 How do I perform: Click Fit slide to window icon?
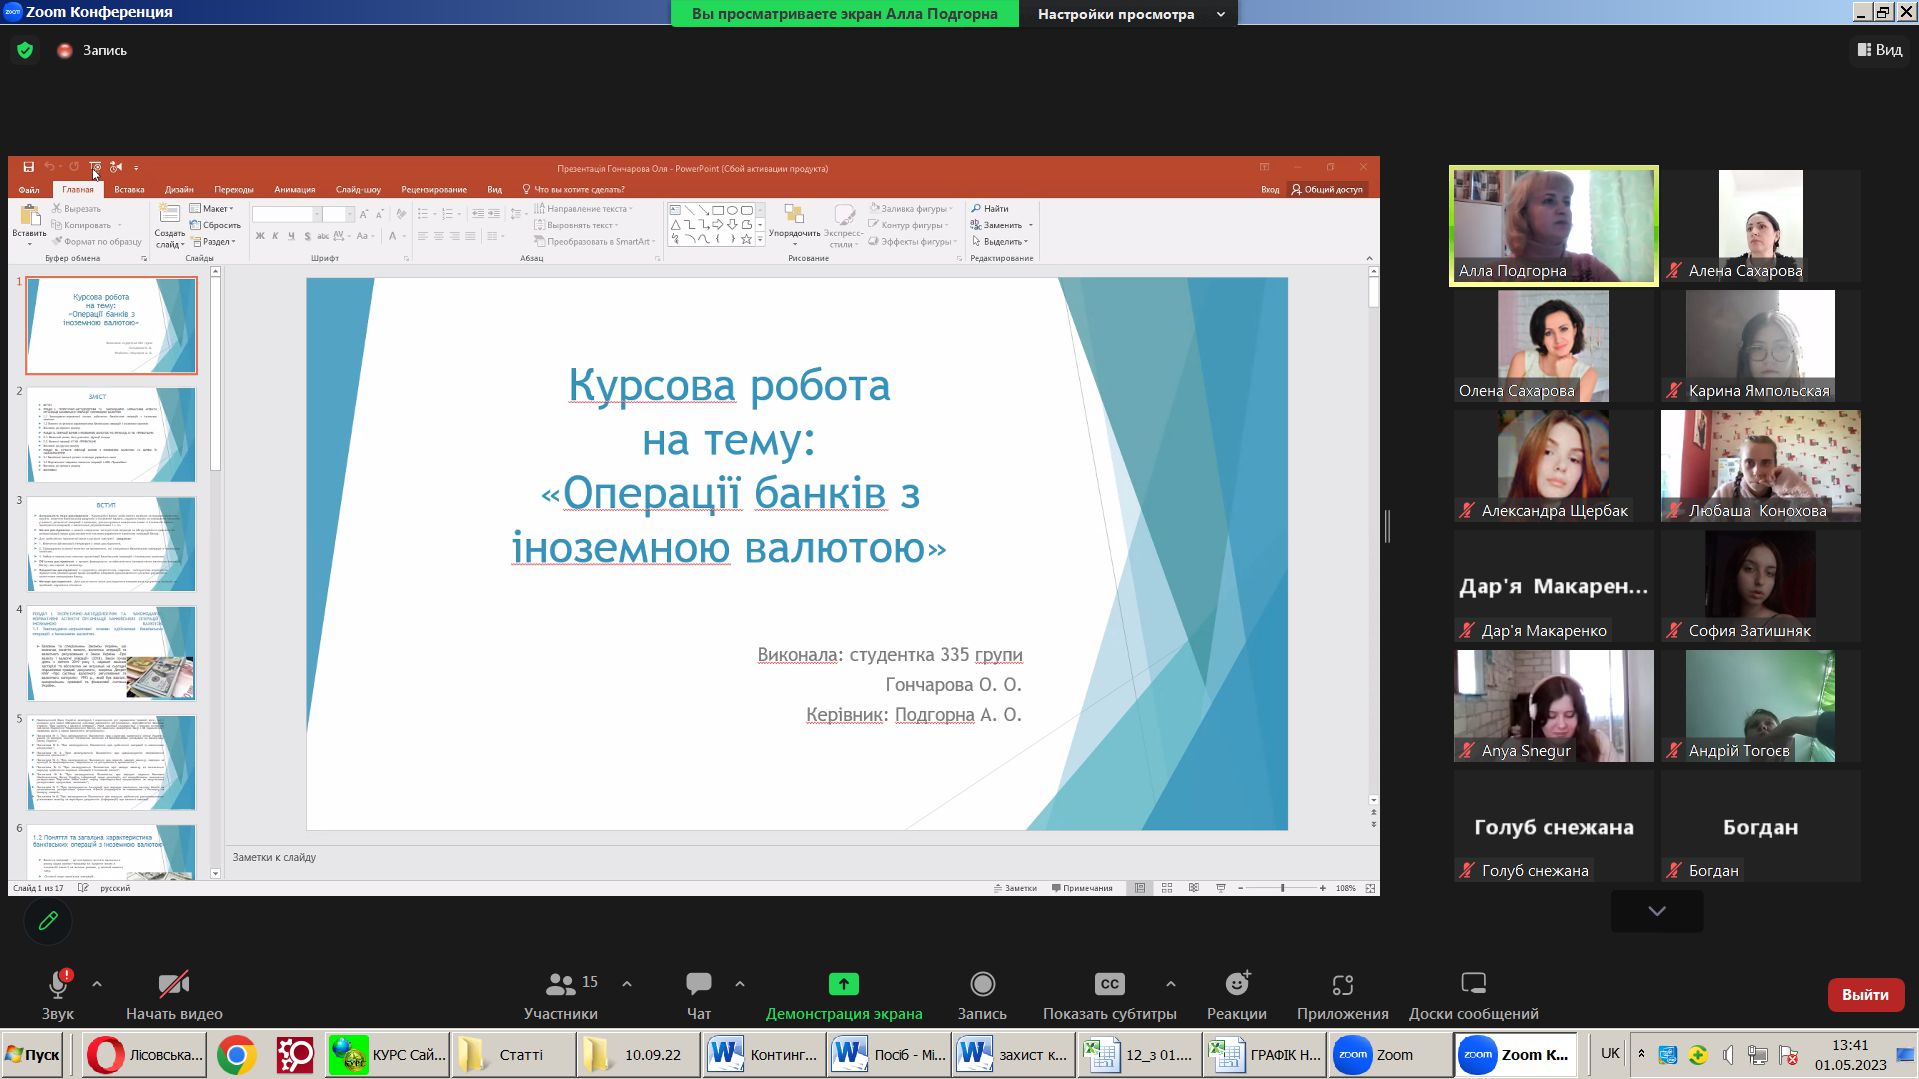point(1371,888)
